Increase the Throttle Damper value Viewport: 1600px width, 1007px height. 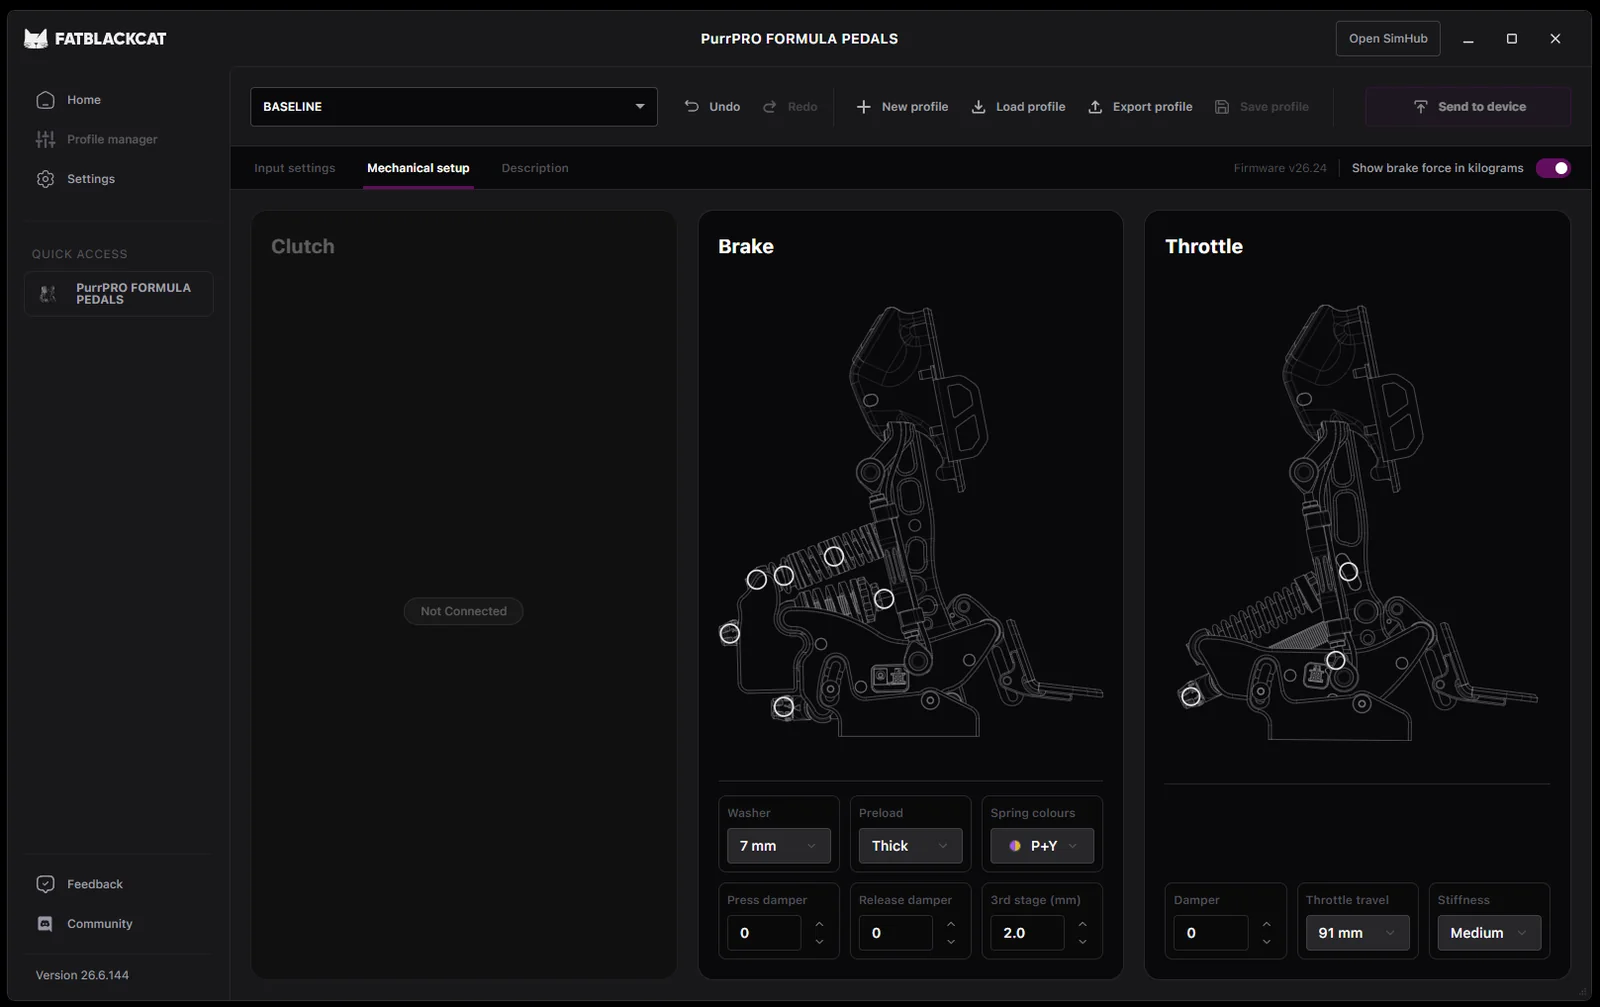point(1266,924)
